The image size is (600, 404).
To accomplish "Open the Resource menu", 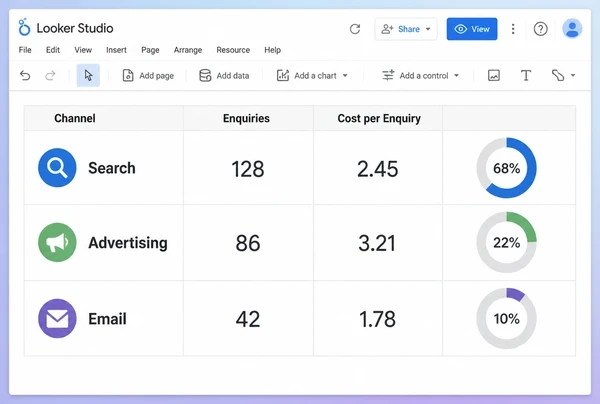I will pos(233,50).
